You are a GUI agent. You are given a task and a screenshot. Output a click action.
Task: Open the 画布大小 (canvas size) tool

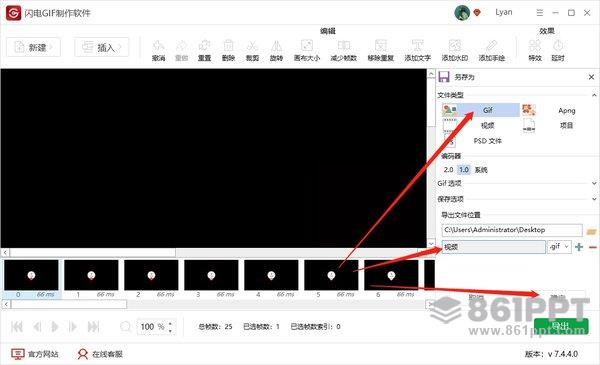click(307, 50)
